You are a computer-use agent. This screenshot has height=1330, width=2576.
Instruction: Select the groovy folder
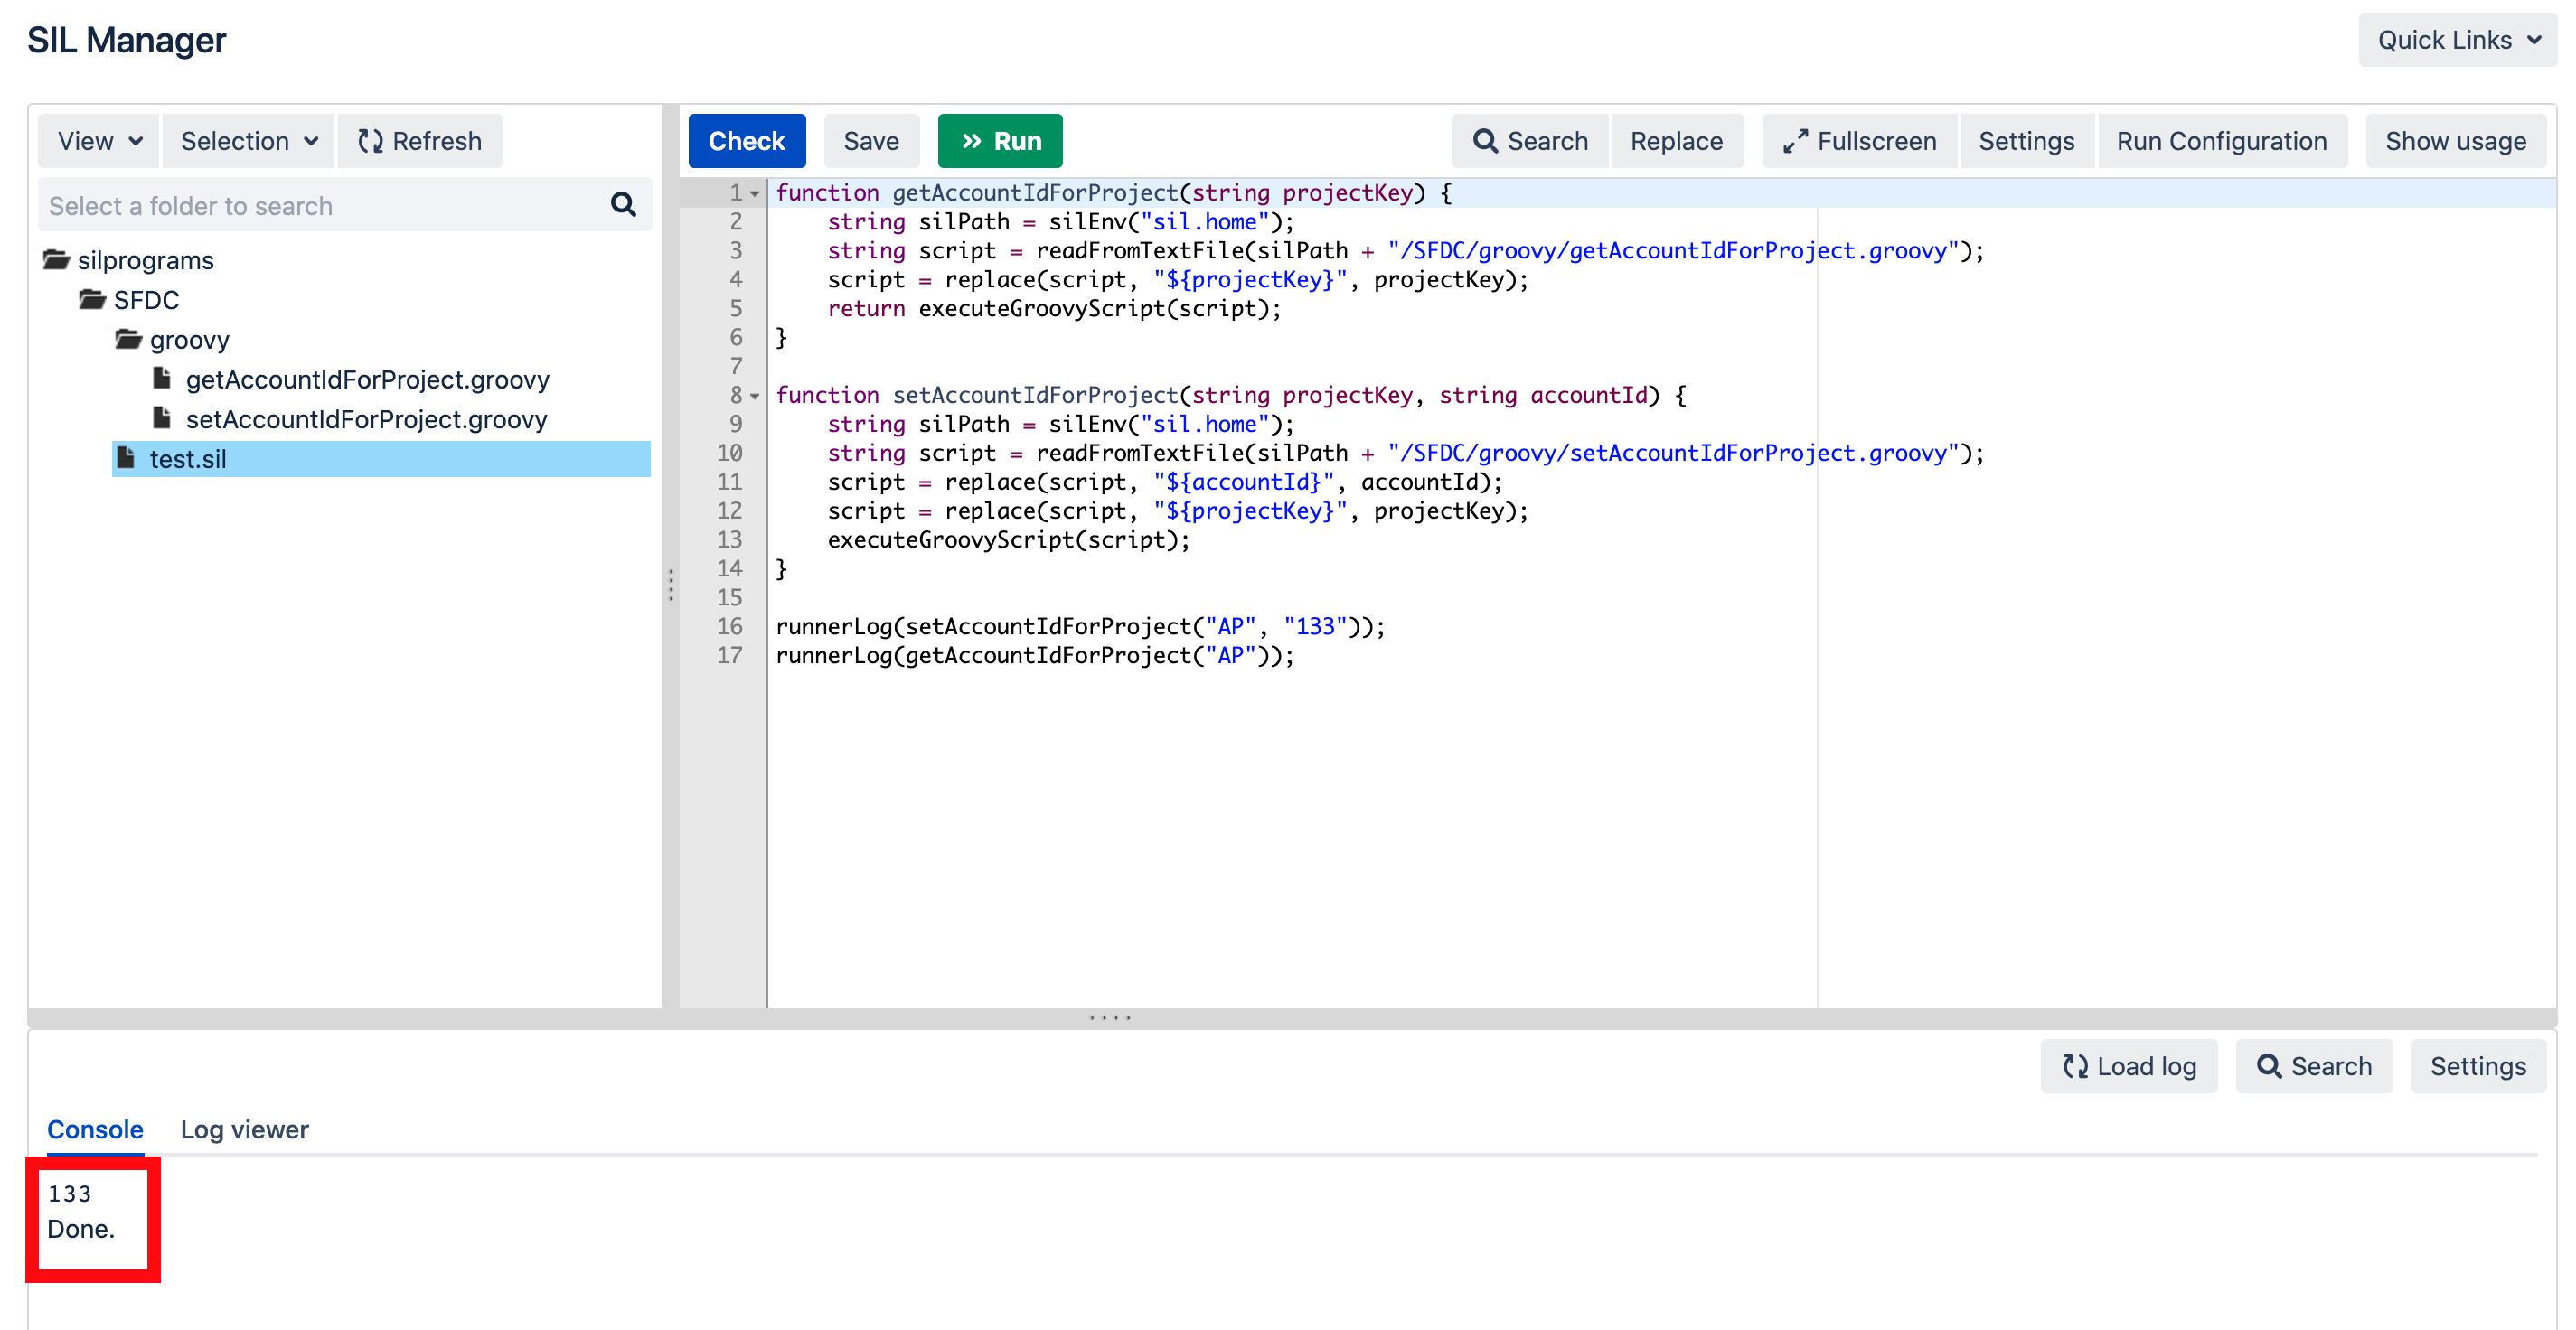tap(190, 340)
